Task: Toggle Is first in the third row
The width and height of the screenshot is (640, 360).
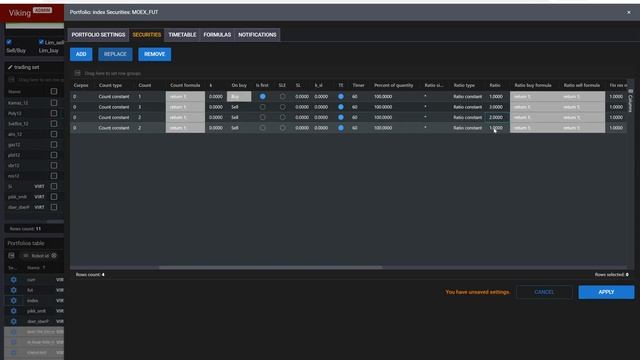Action: (262, 118)
